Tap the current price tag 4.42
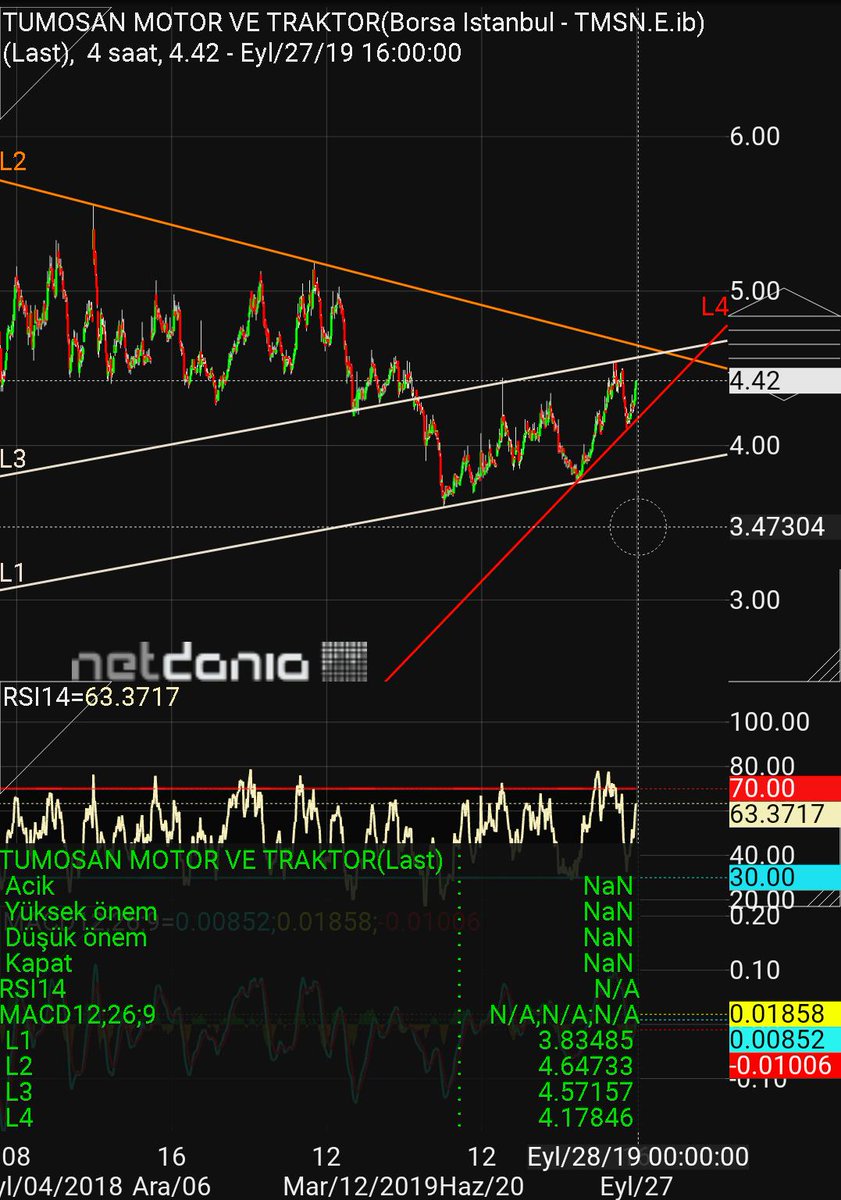Screen dimensions: 841x1200 [x=783, y=381]
